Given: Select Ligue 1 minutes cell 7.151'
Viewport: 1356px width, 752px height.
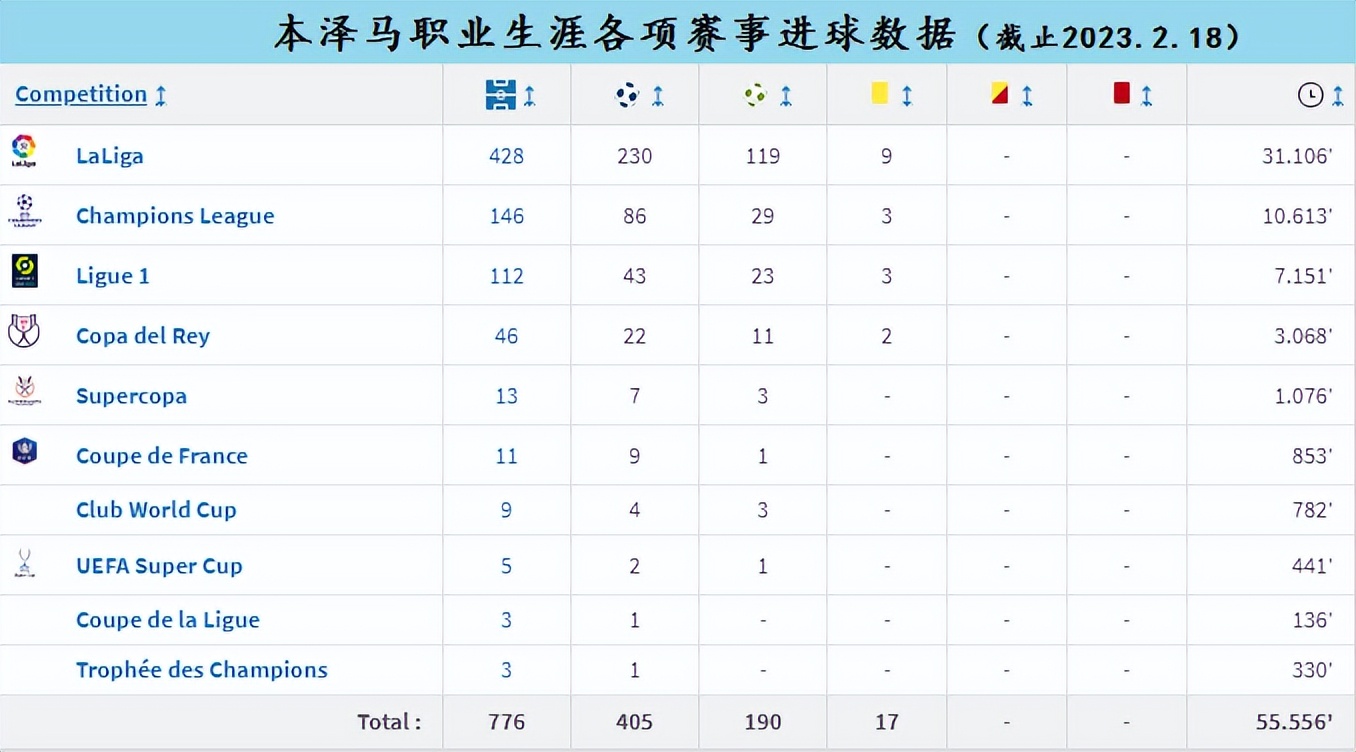Looking at the screenshot, I should (x=1271, y=276).
